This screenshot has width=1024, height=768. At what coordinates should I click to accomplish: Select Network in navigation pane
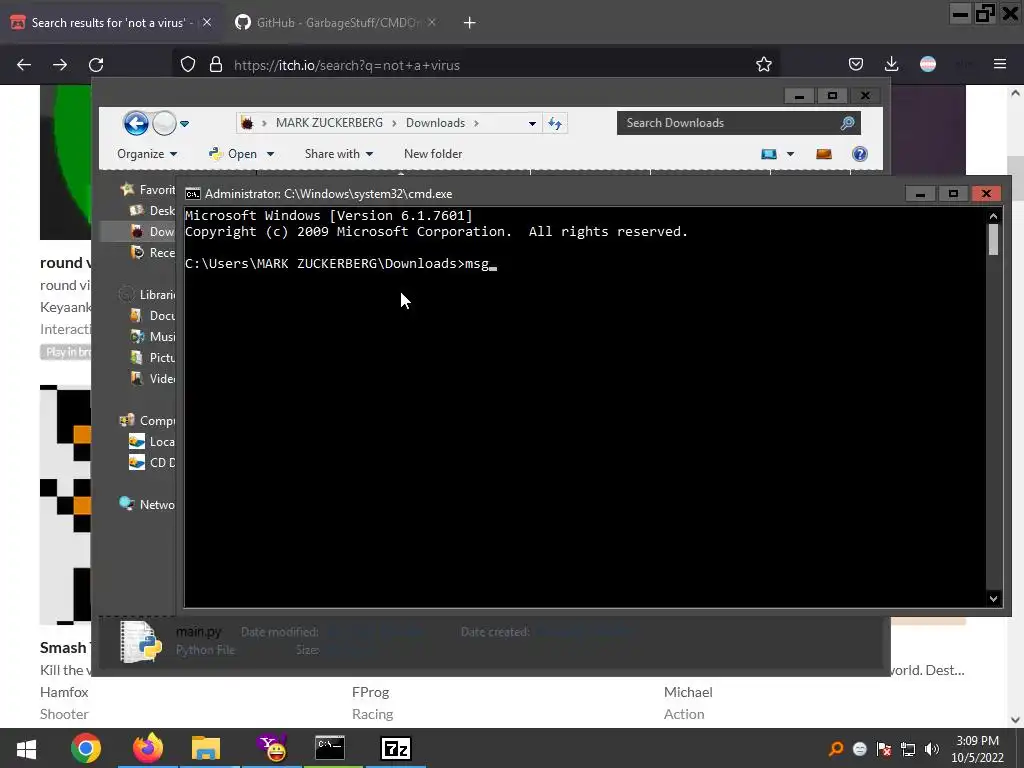[x=148, y=504]
